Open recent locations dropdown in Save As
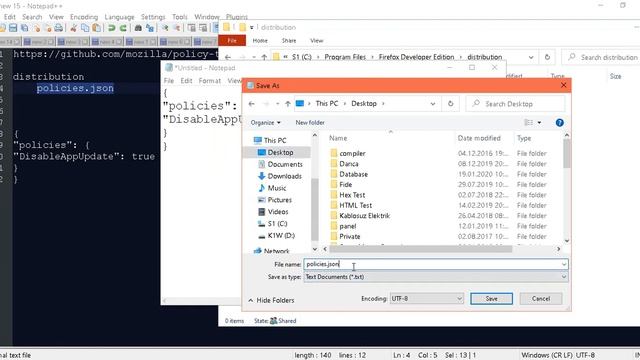Viewport: 640px width, 360px height. (x=278, y=104)
